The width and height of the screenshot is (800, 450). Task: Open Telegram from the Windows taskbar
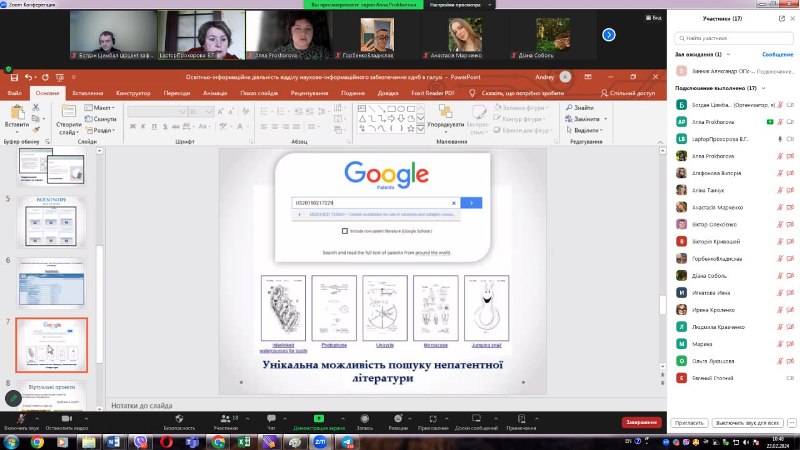[347, 441]
